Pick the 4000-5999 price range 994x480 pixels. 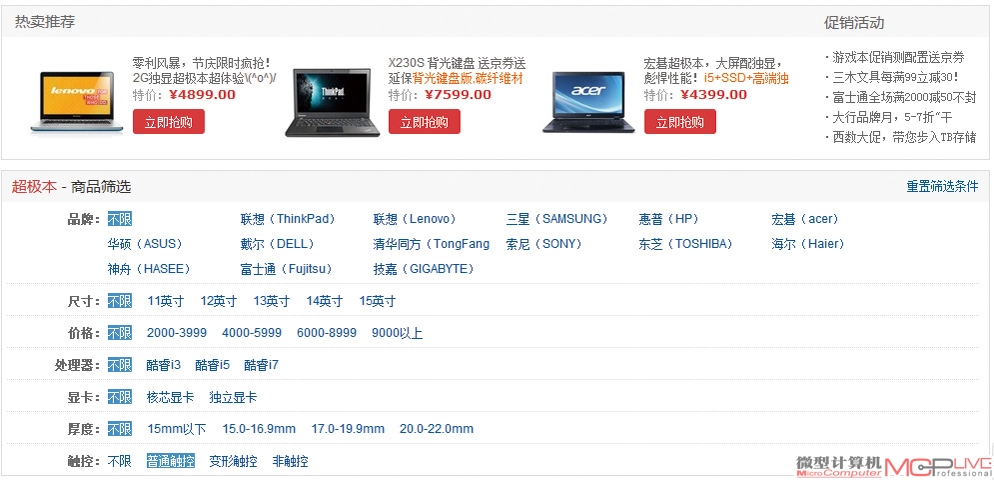click(252, 333)
